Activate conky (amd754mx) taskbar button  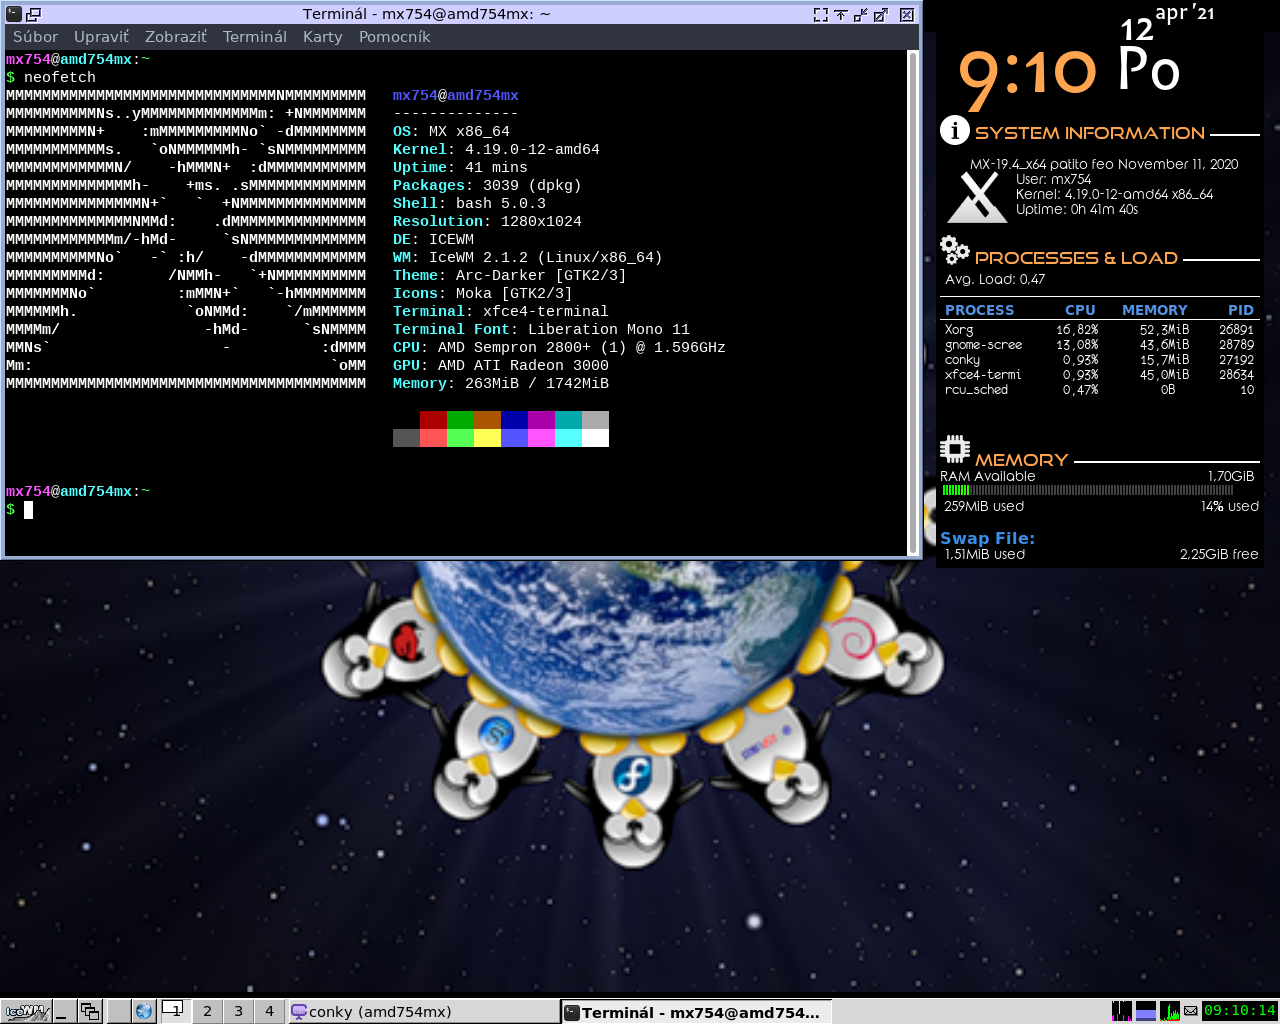click(x=423, y=1012)
